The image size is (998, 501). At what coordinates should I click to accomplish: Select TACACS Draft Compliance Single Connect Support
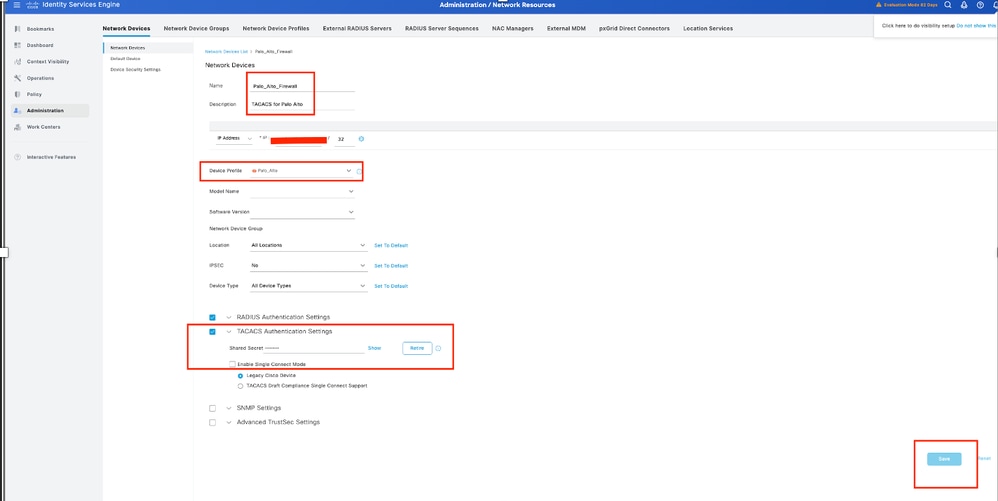point(240,386)
